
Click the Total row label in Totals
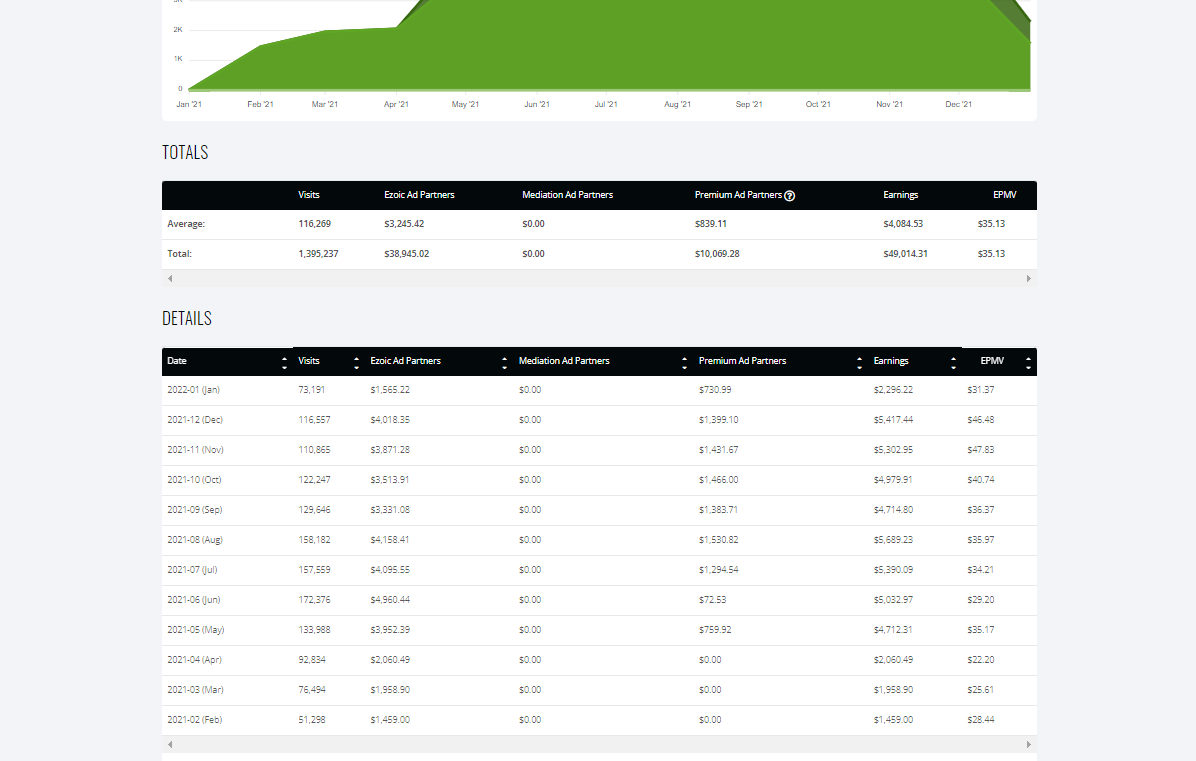pyautogui.click(x=179, y=254)
